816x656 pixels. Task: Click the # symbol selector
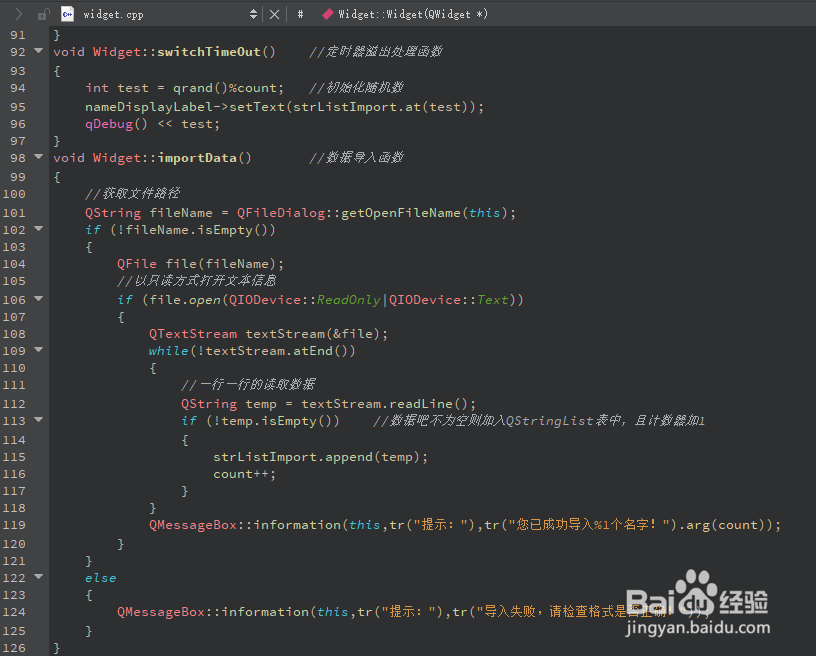pos(300,15)
